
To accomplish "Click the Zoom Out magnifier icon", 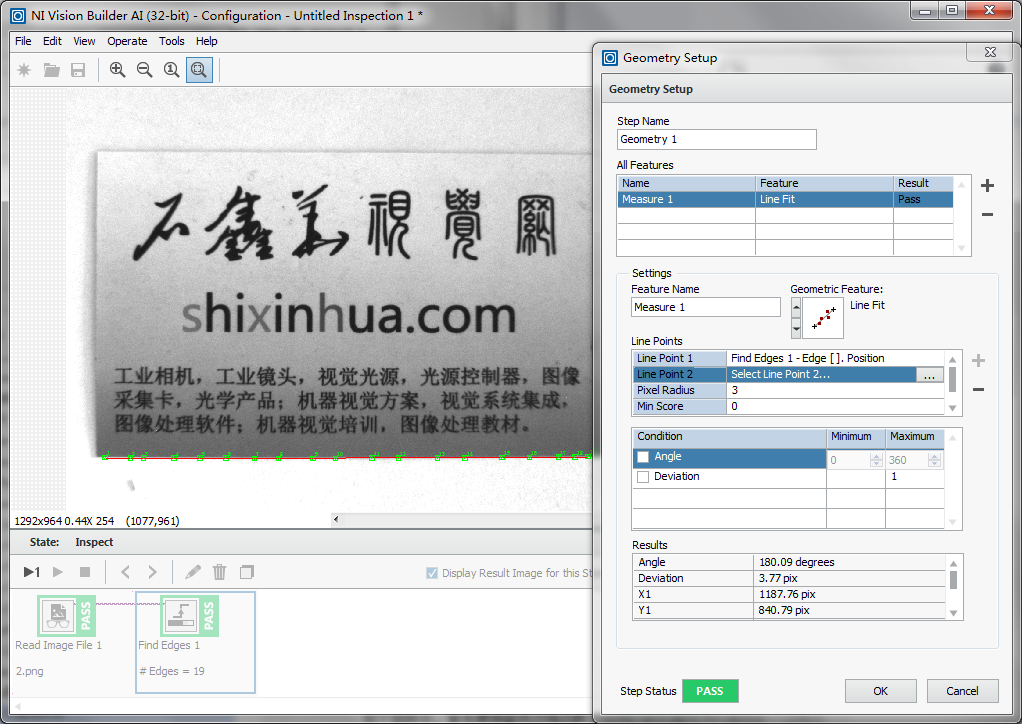I will pyautogui.click(x=145, y=70).
